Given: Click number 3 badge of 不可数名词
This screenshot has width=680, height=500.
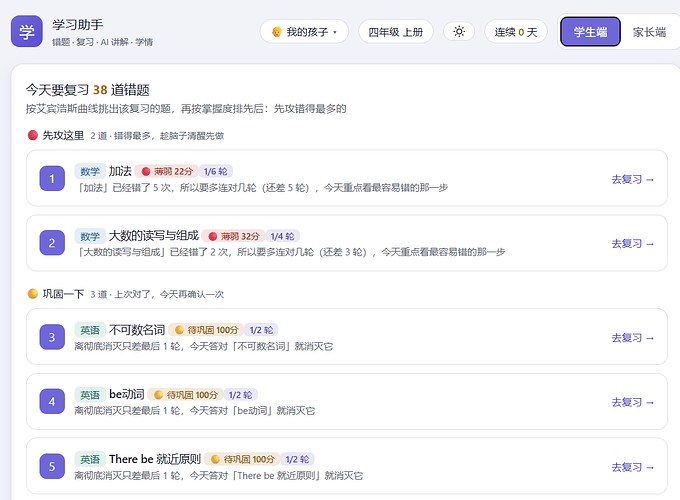Looking at the screenshot, I should point(52,337).
